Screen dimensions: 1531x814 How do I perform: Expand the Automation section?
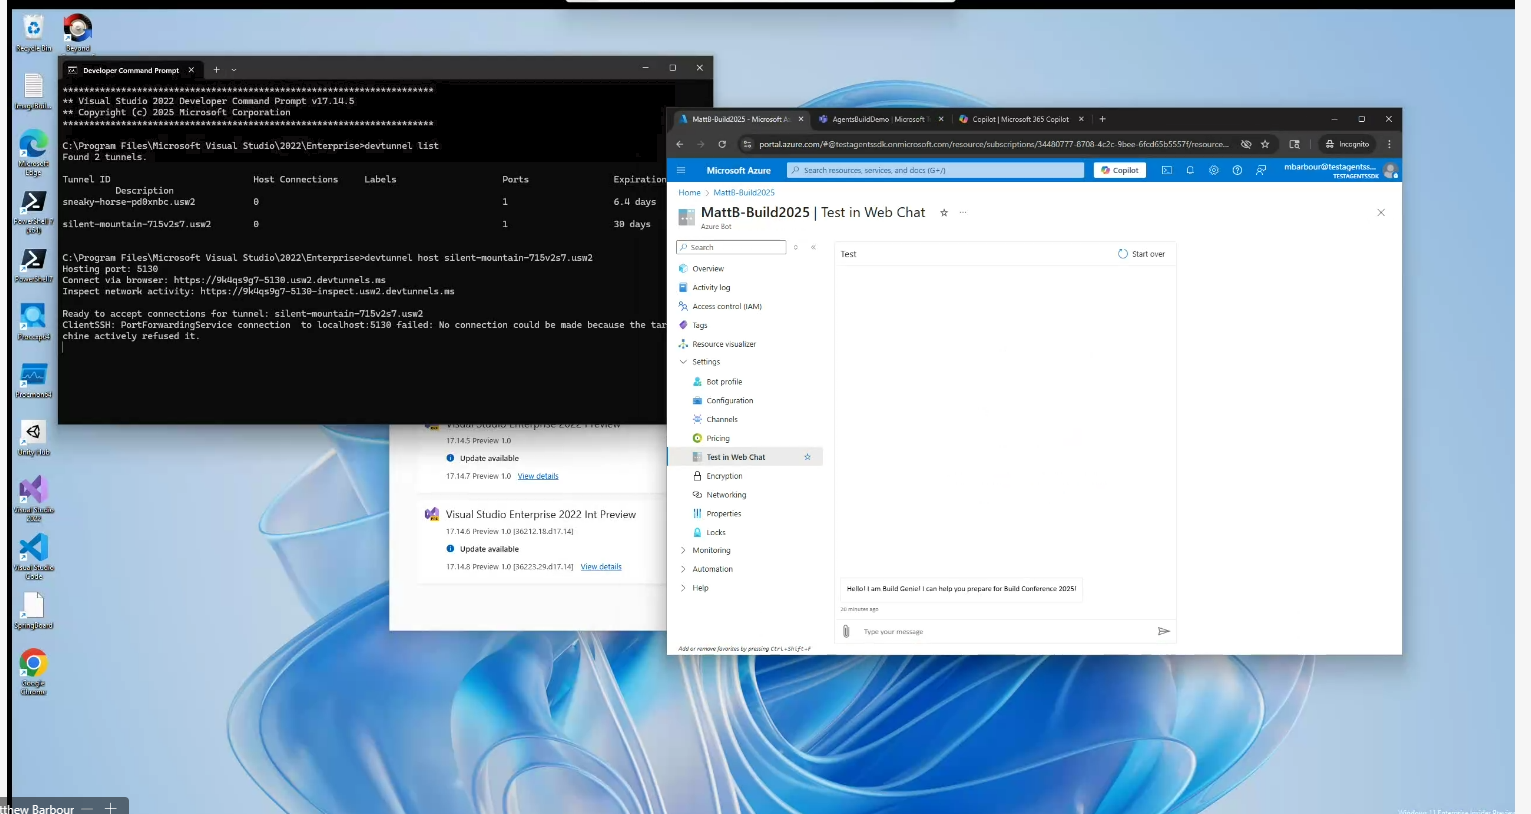[684, 569]
